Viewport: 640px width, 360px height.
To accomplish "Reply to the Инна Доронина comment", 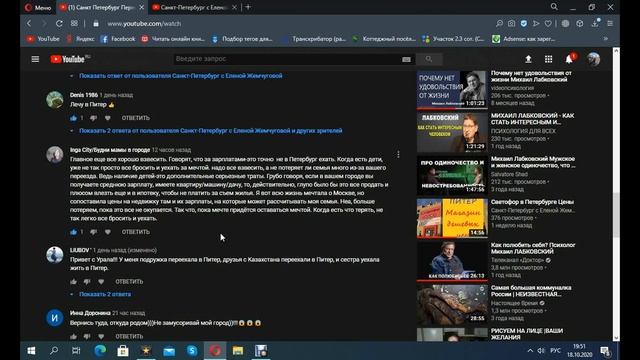I will pyautogui.click(x=129, y=336).
